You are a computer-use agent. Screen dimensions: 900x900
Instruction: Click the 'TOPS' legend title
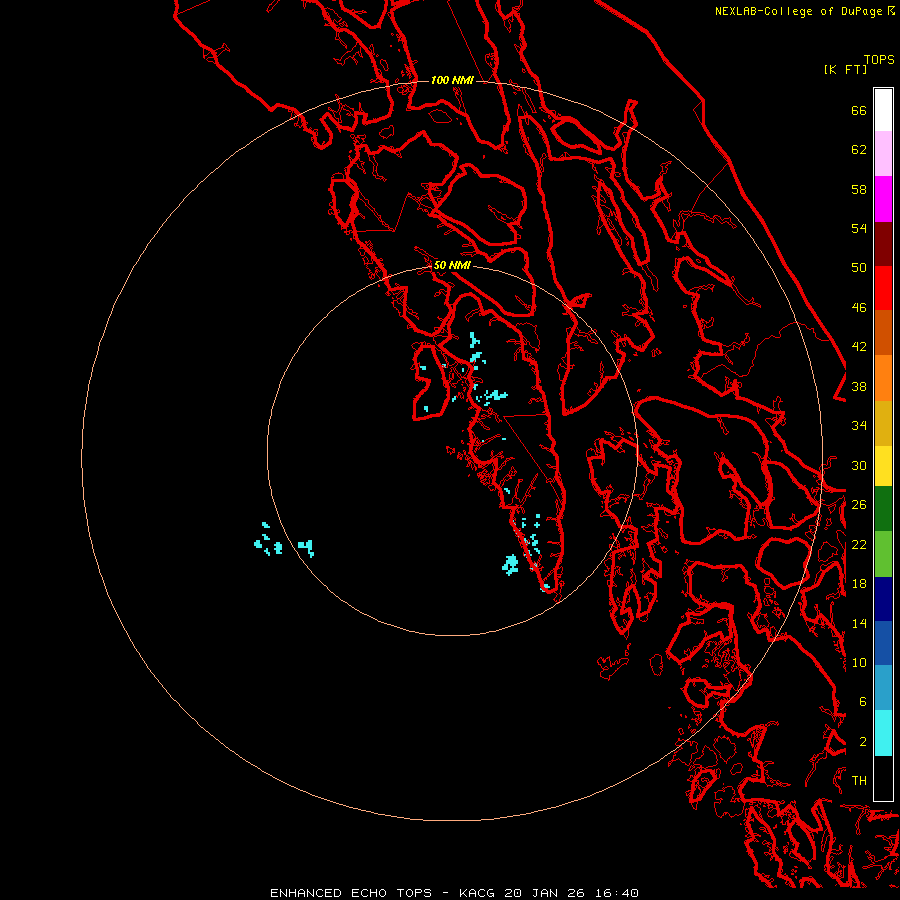coord(879,60)
